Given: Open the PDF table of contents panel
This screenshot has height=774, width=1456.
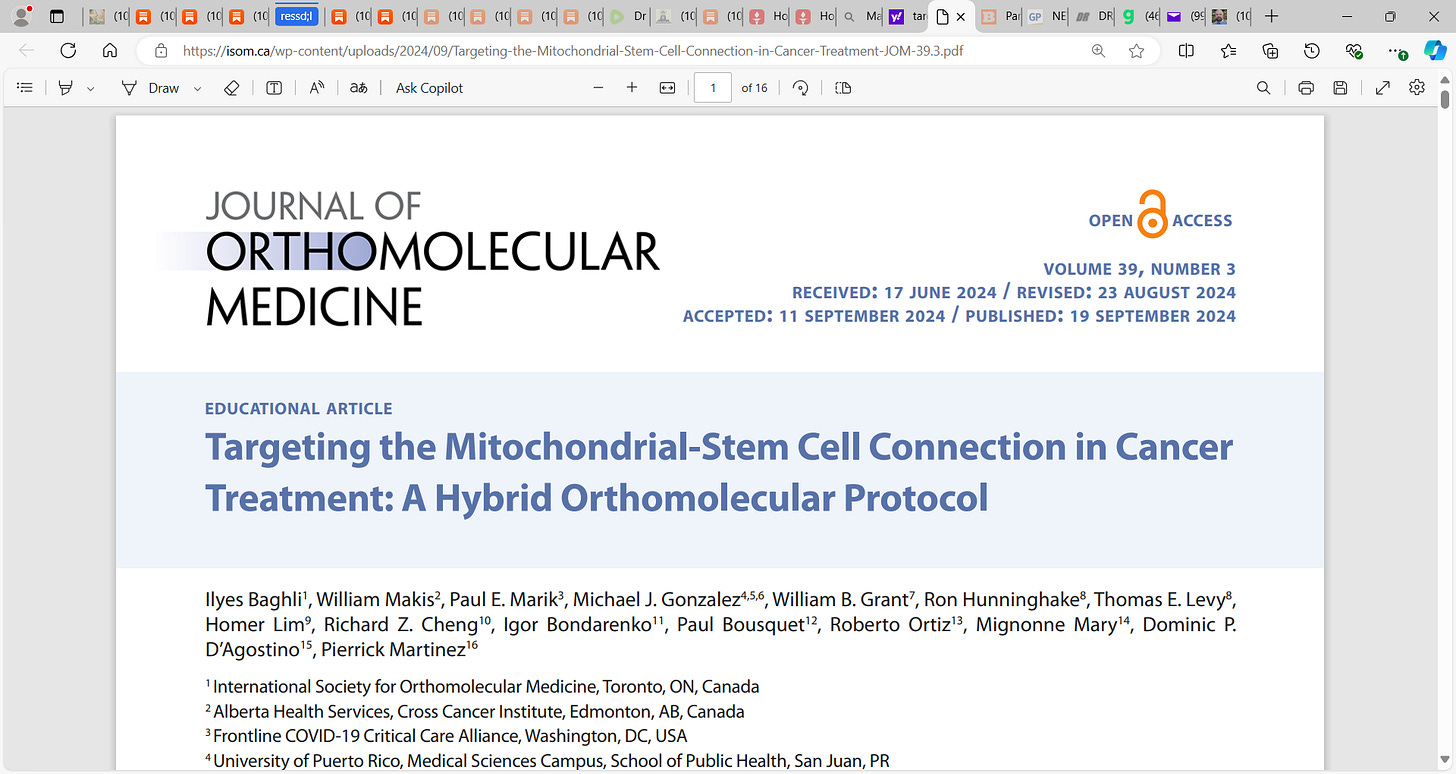Looking at the screenshot, I should tap(25, 88).
